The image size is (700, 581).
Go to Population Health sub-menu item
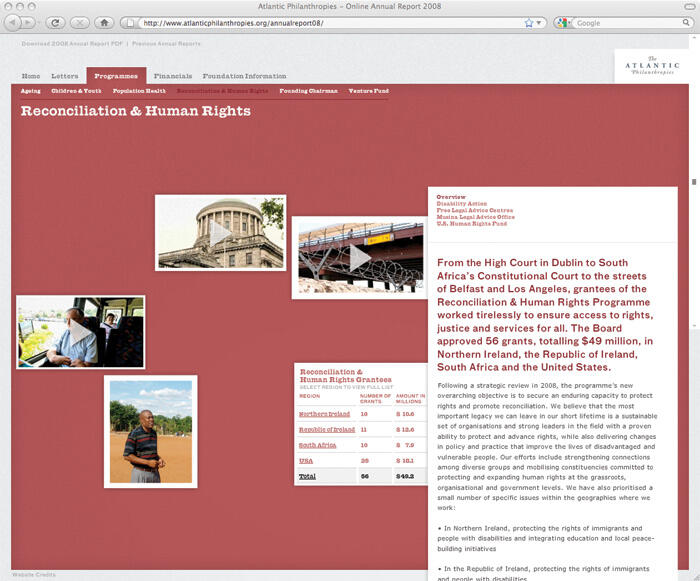click(x=139, y=91)
